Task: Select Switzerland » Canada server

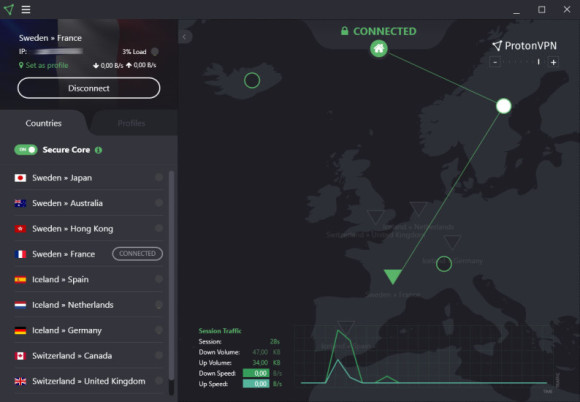Action: [x=89, y=356]
